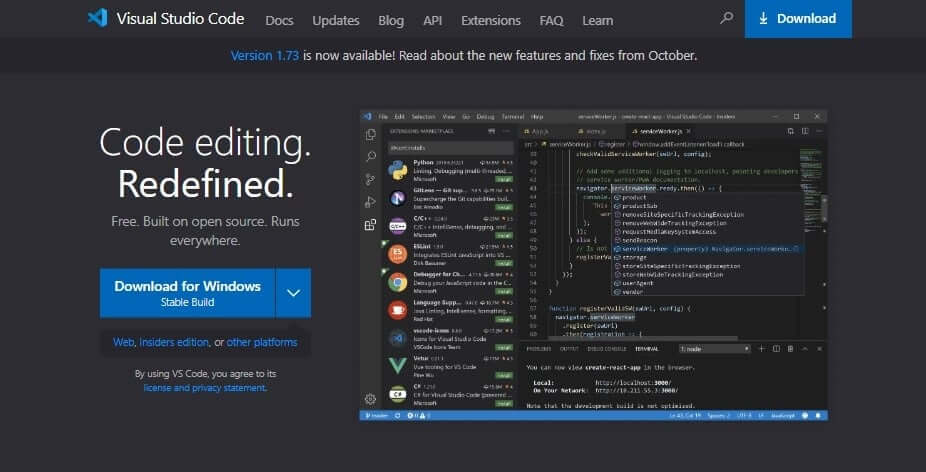Open Source Control icon in activity bar
Viewport: 926px width, 472px height.
click(370, 179)
